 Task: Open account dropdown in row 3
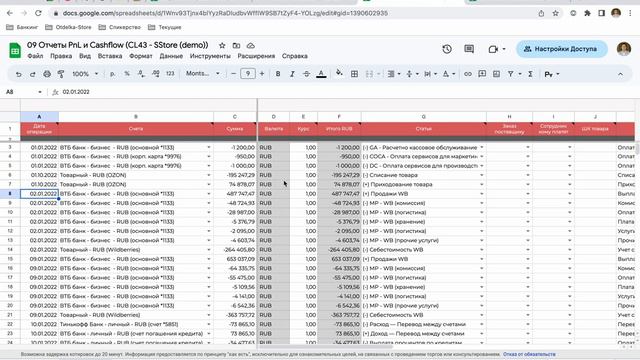click(209, 147)
